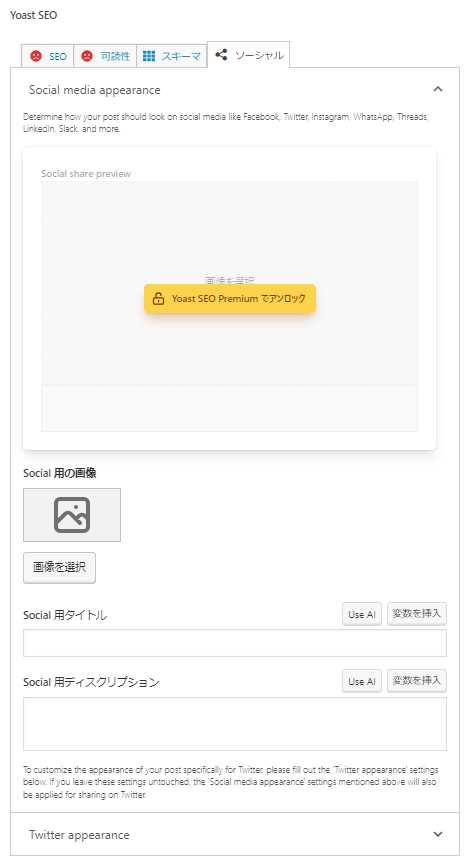Image resolution: width=468 pixels, height=866 pixels.
Task: Open the SEO tab
Action: tap(48, 56)
